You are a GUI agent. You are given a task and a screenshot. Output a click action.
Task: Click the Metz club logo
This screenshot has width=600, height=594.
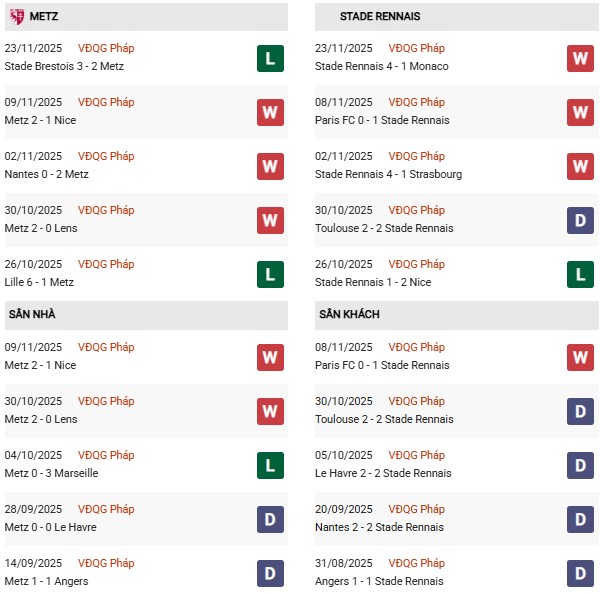pyautogui.click(x=16, y=16)
